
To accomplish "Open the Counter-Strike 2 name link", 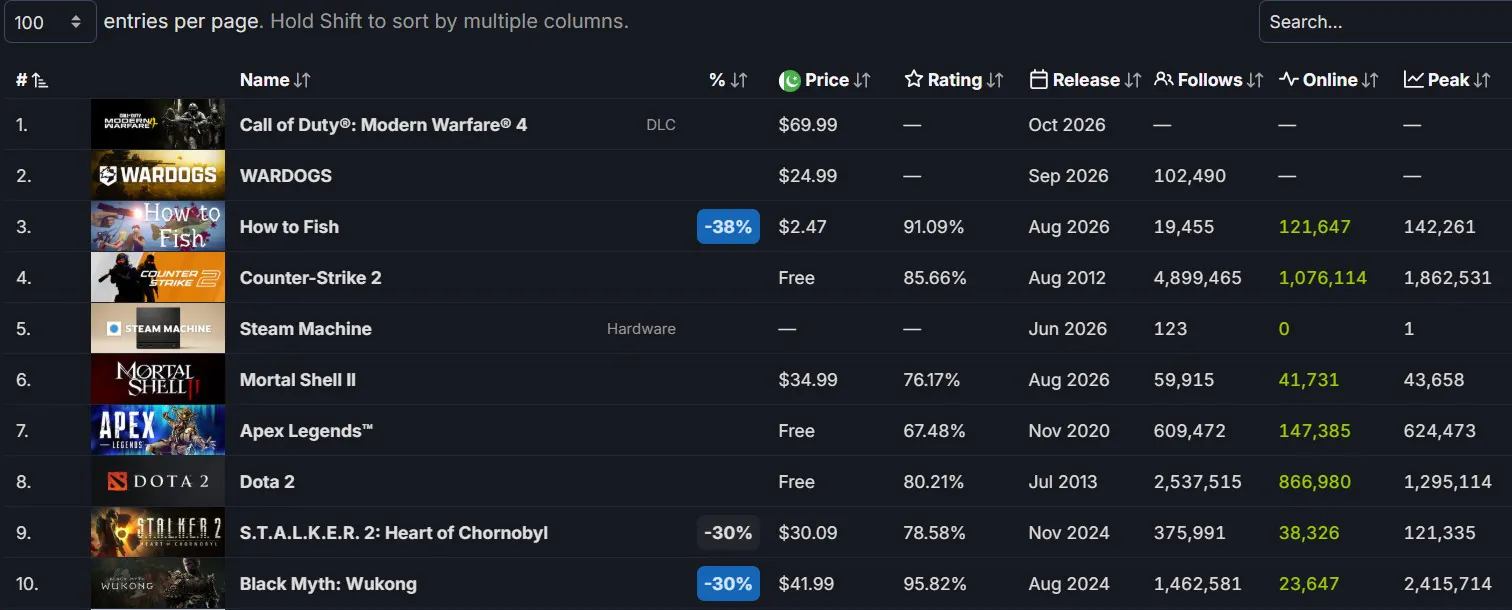I will click(311, 277).
